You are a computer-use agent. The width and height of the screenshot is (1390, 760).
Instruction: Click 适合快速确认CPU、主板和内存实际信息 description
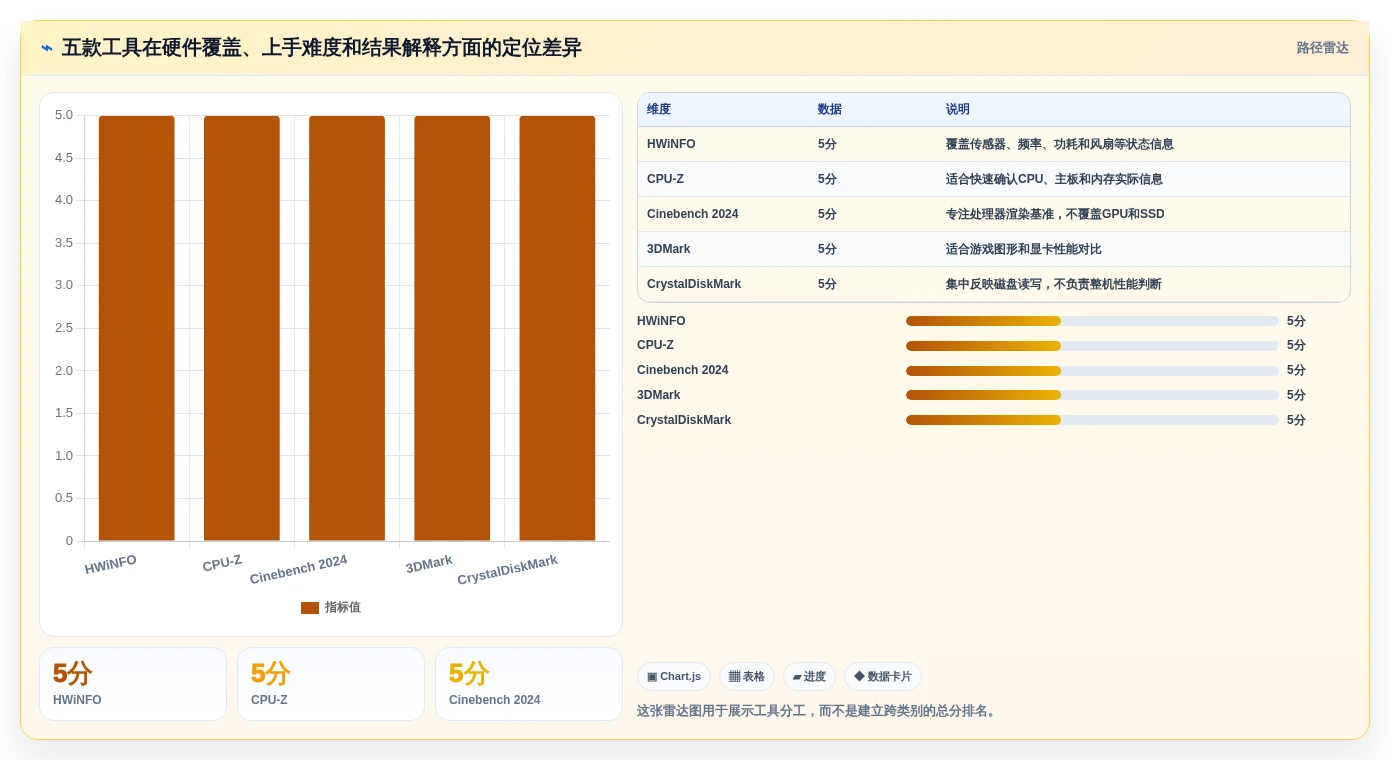click(x=1054, y=179)
